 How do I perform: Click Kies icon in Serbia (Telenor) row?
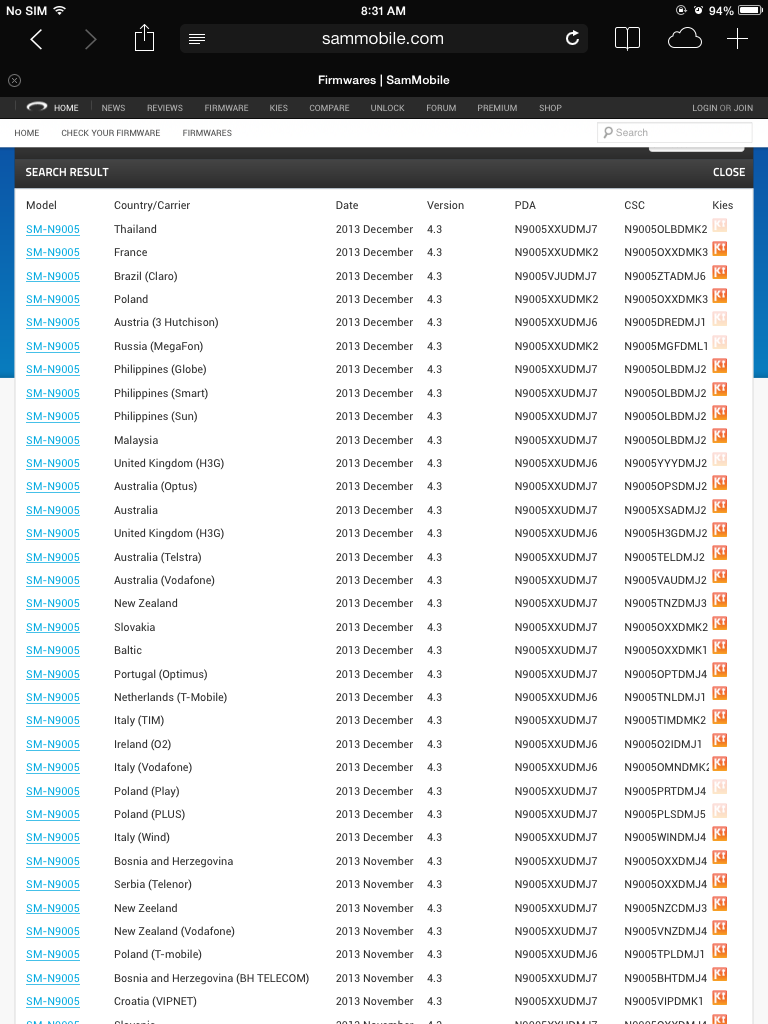pyautogui.click(x=720, y=880)
